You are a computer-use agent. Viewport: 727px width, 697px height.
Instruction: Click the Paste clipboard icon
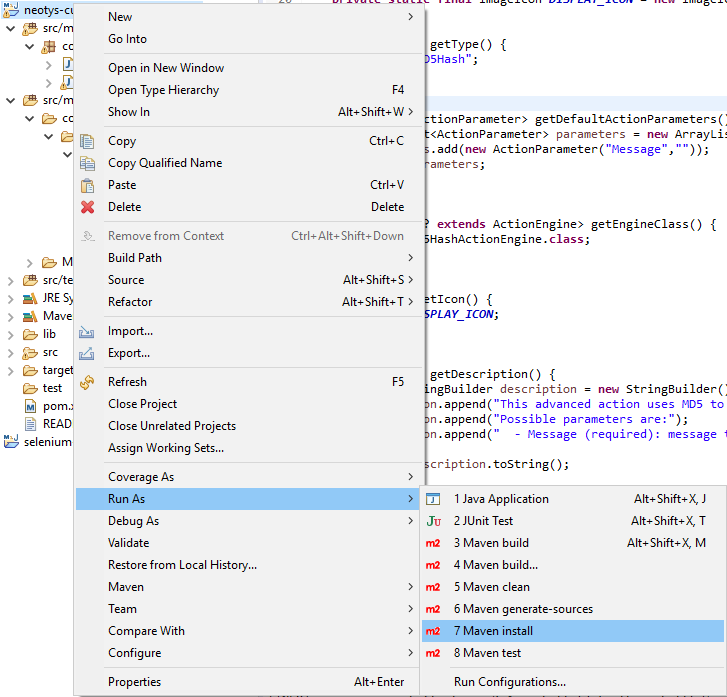click(x=88, y=185)
